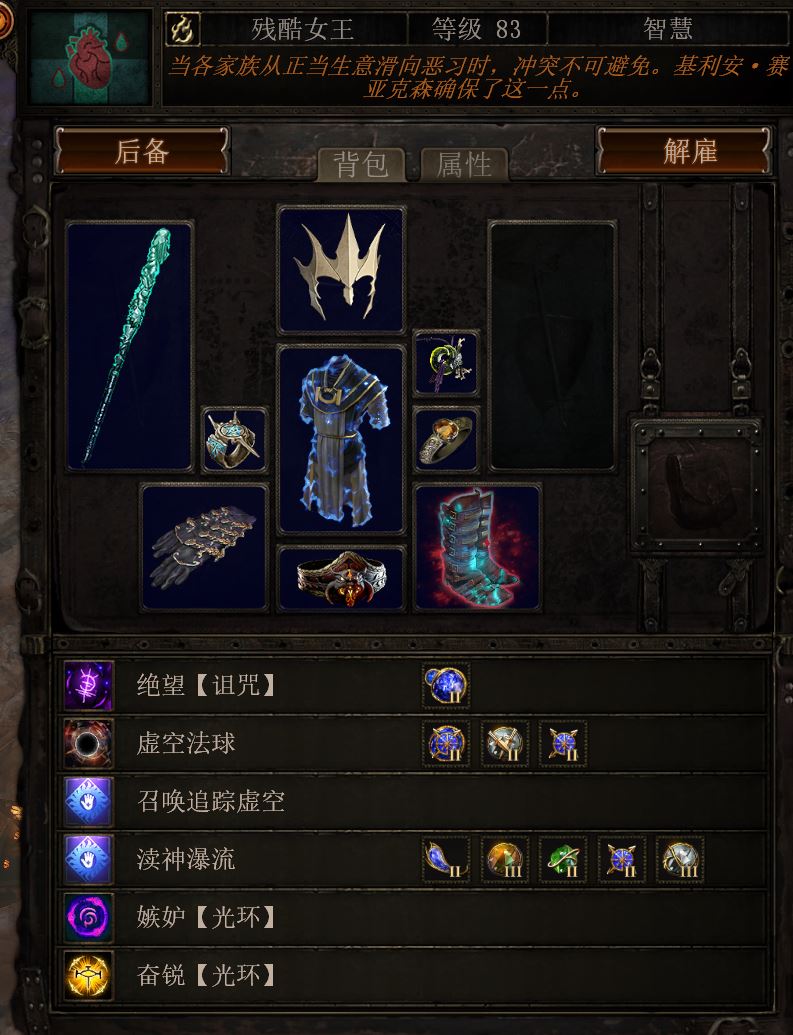Click the empty off-hand slot
The height and width of the screenshot is (1035, 793).
pyautogui.click(x=552, y=347)
